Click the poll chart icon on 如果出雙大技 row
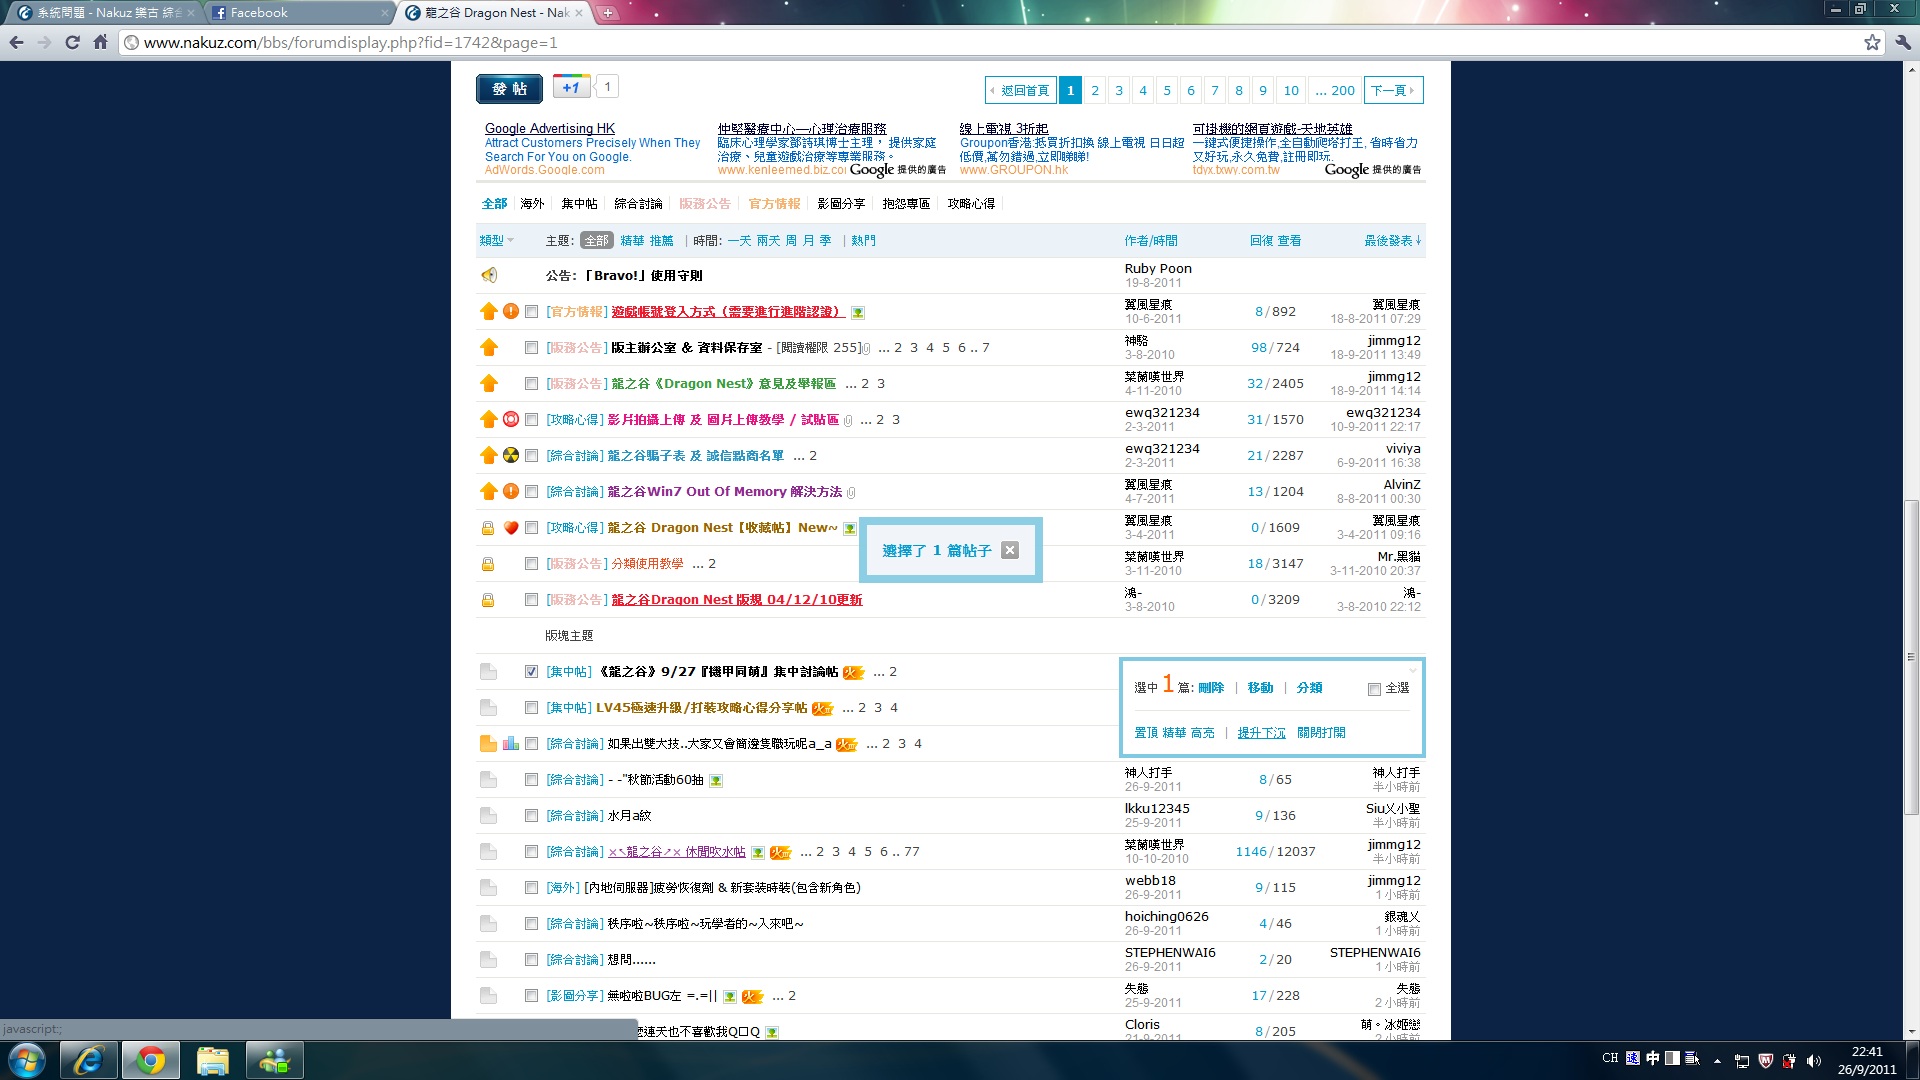1920x1080 pixels. [x=511, y=743]
